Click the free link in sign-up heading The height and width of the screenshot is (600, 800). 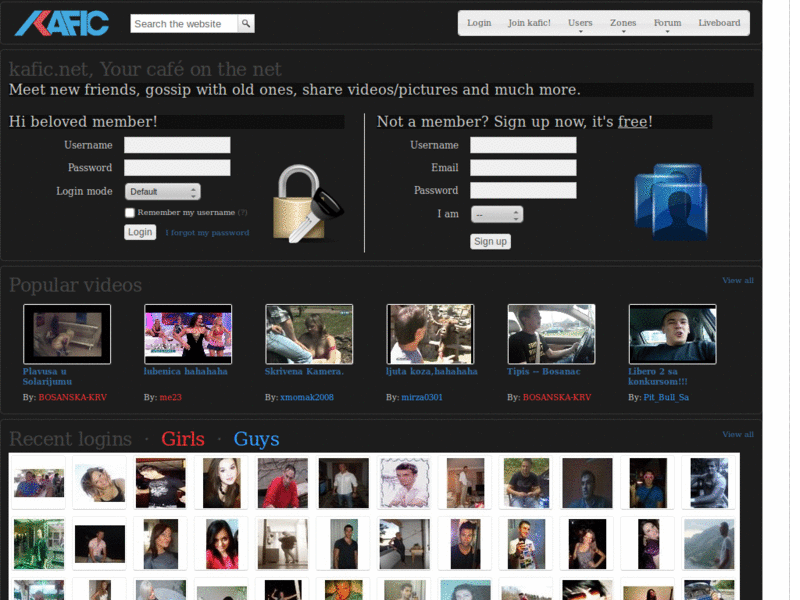(633, 121)
